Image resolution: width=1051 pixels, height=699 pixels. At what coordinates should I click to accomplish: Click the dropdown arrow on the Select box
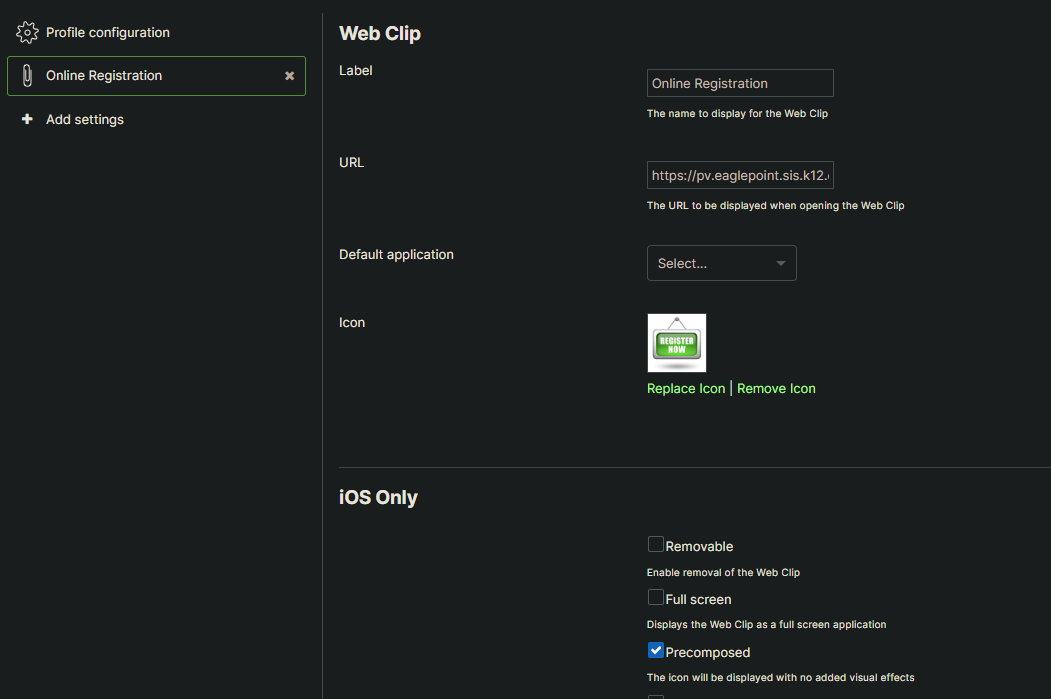tap(780, 263)
